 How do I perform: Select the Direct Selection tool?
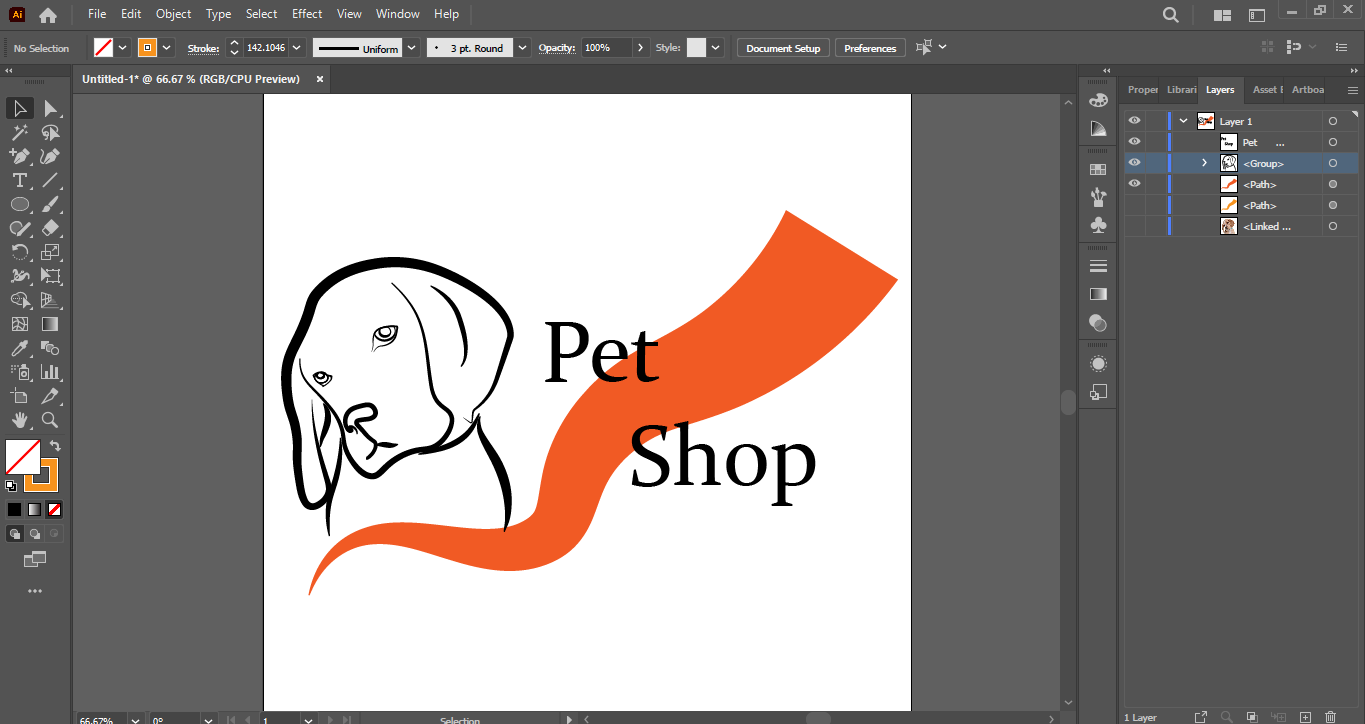(x=50, y=108)
